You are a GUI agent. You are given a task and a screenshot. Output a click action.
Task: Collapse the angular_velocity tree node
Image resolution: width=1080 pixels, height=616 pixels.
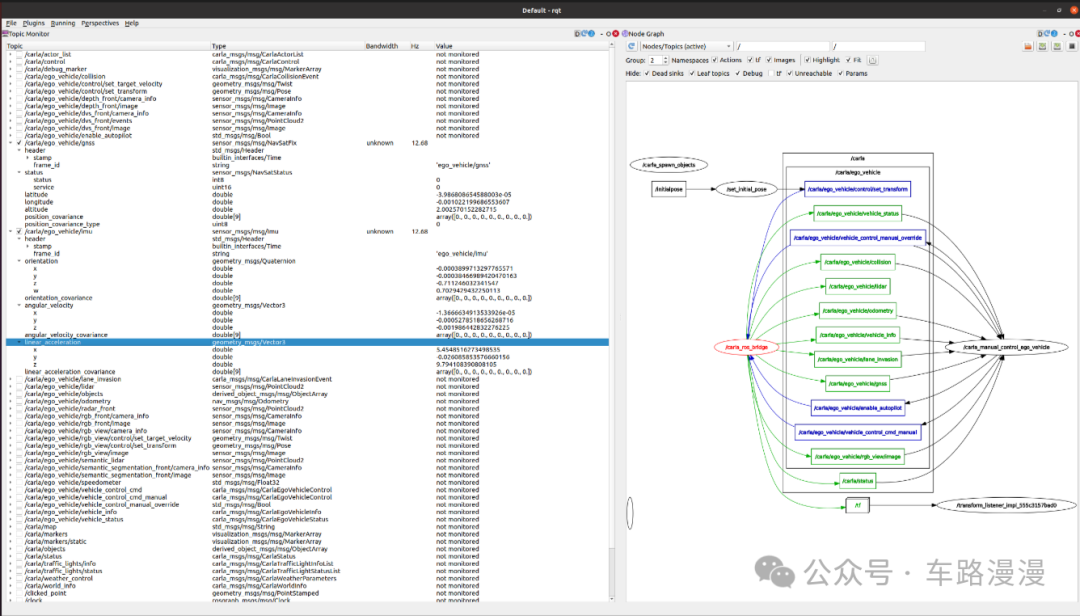coord(19,305)
